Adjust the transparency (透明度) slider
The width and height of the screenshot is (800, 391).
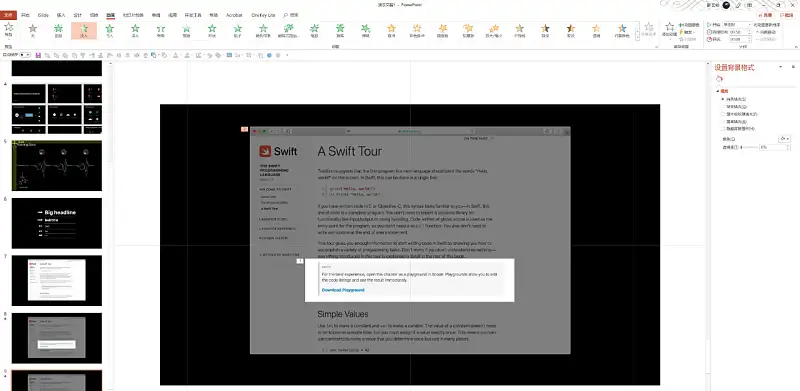749,147
